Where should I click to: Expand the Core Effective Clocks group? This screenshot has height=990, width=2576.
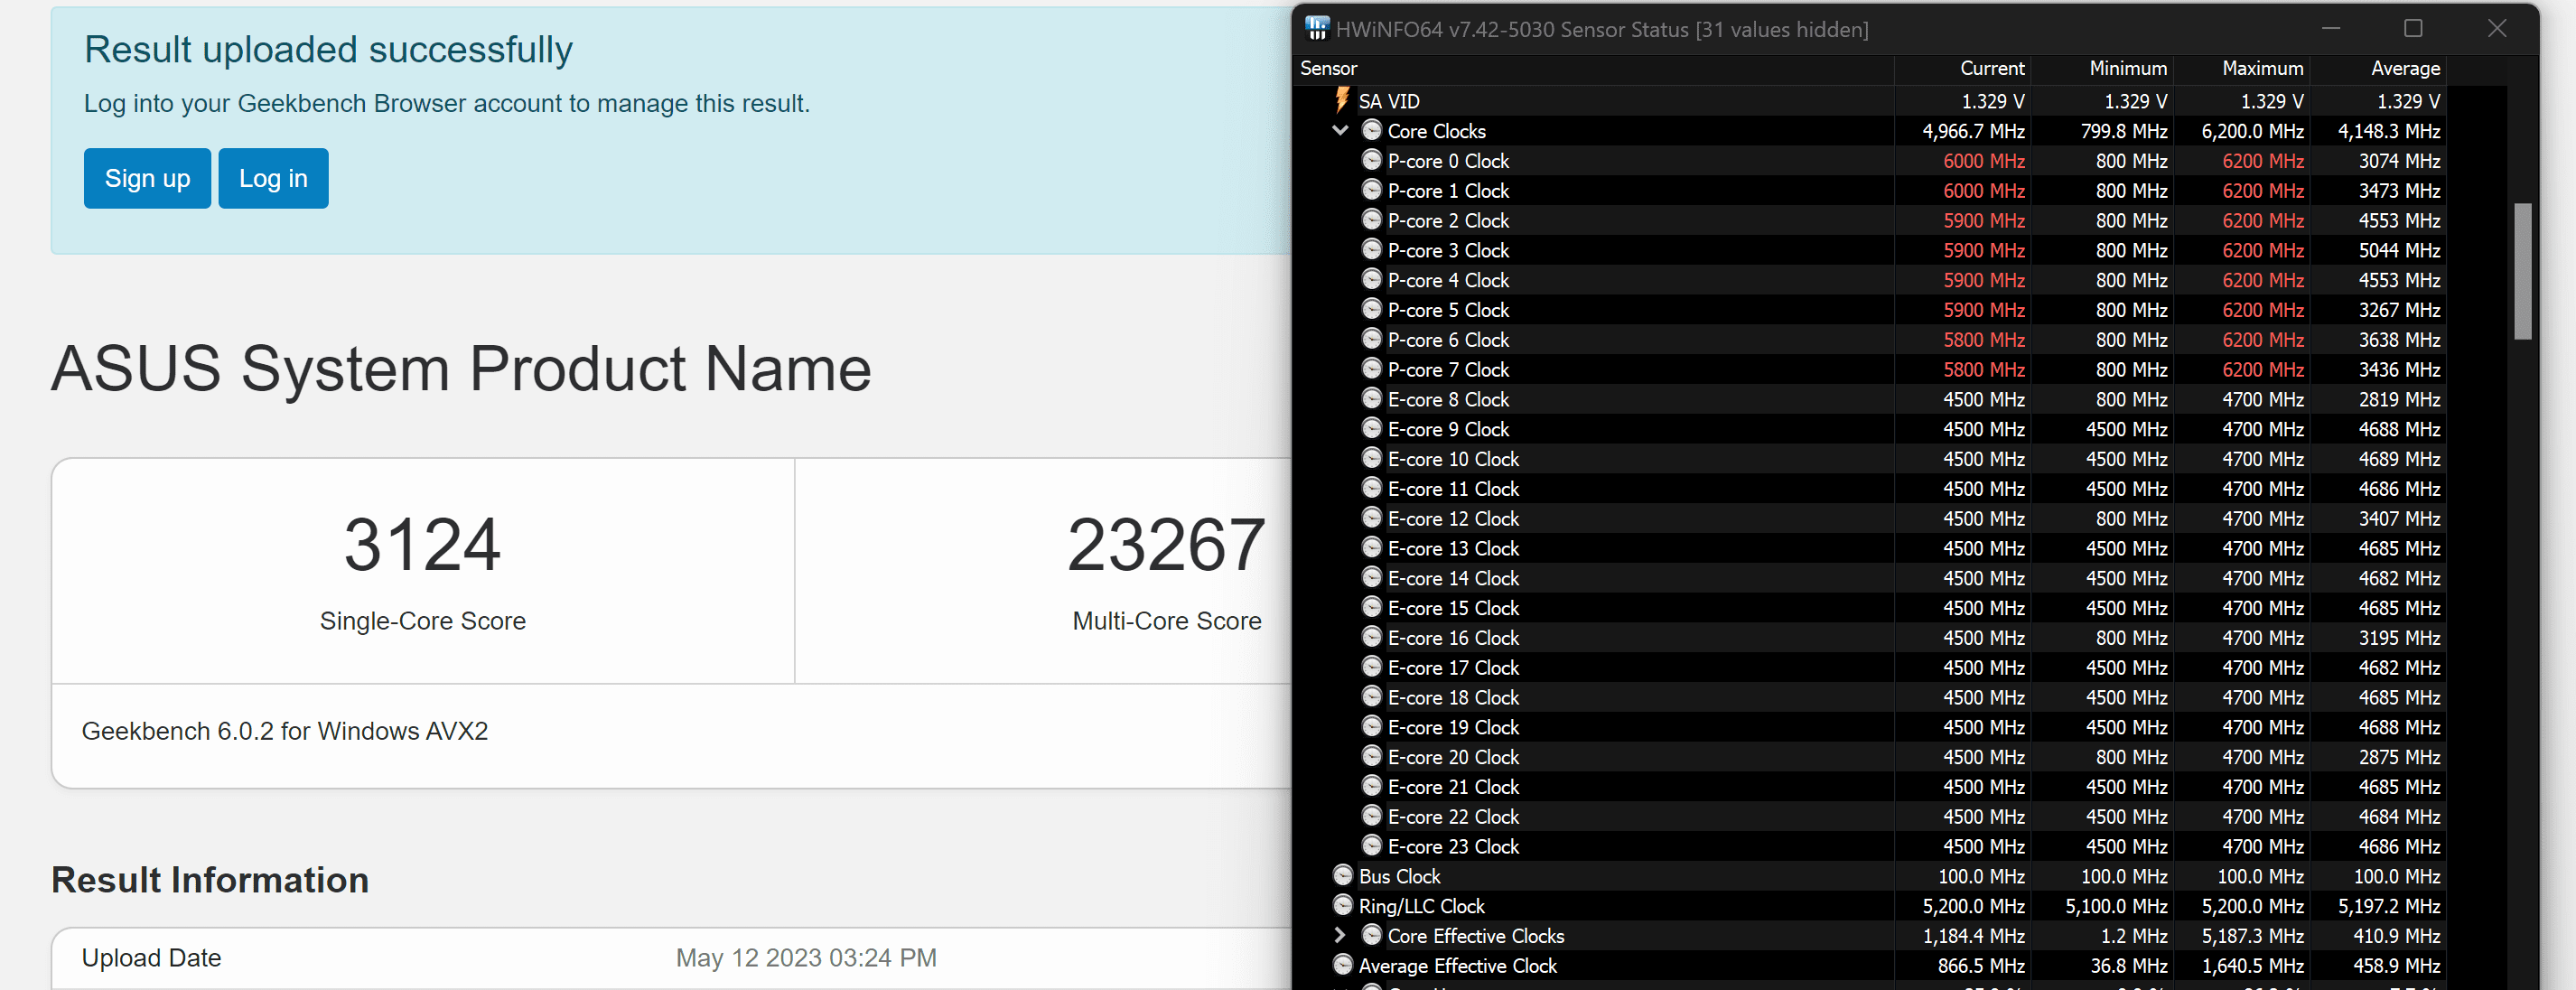[x=1340, y=935]
